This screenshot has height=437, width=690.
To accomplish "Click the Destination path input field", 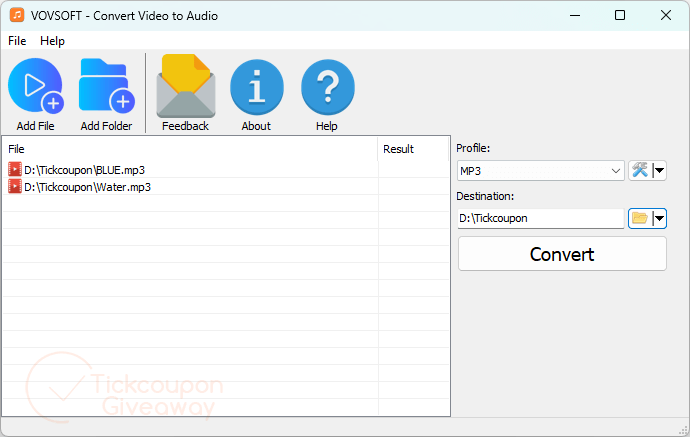I will coord(540,218).
